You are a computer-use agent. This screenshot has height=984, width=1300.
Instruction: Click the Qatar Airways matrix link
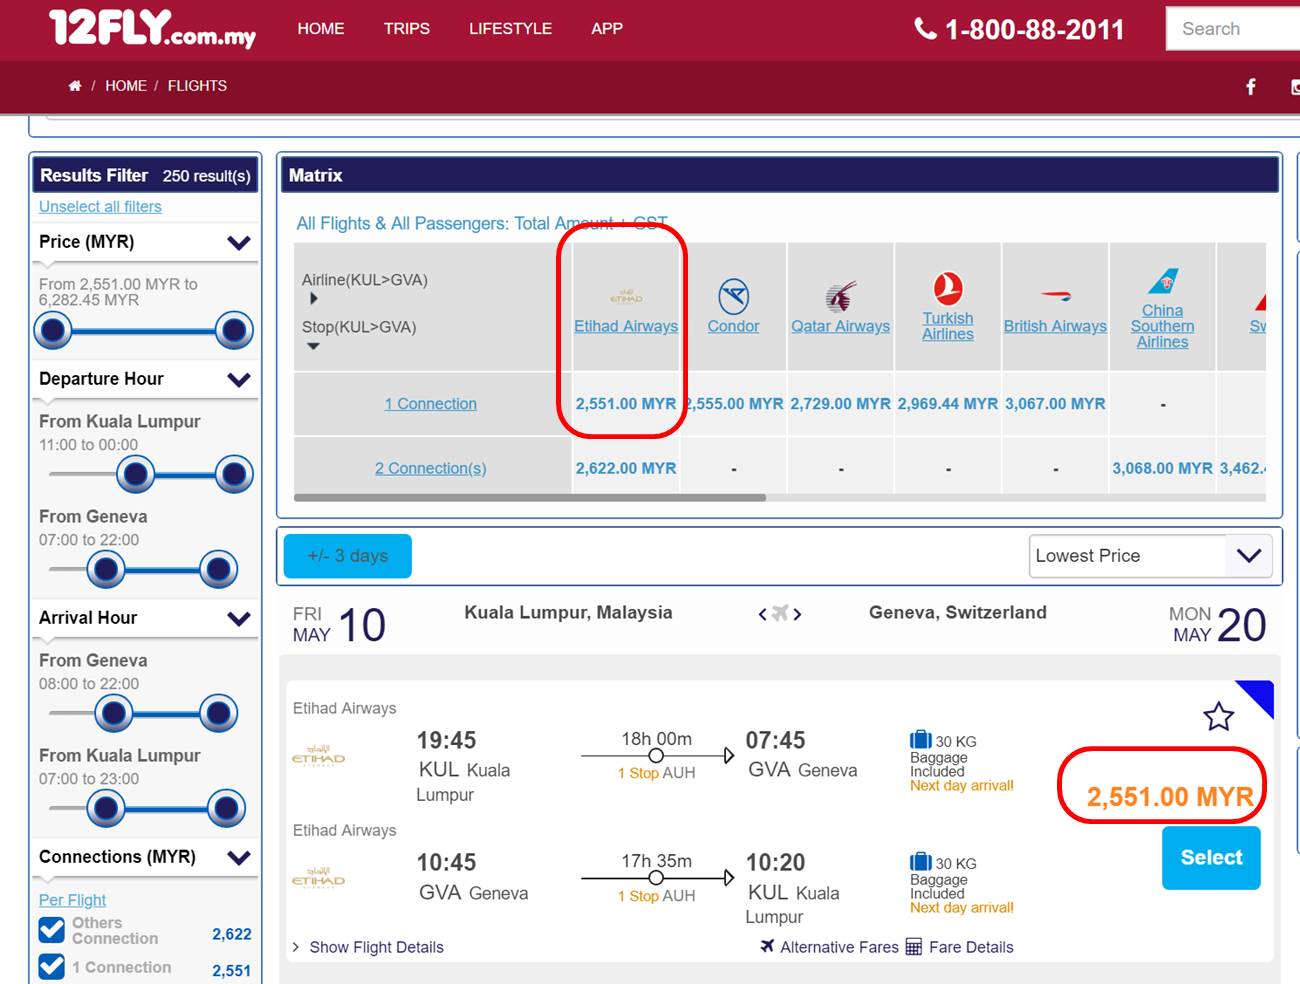pos(840,326)
